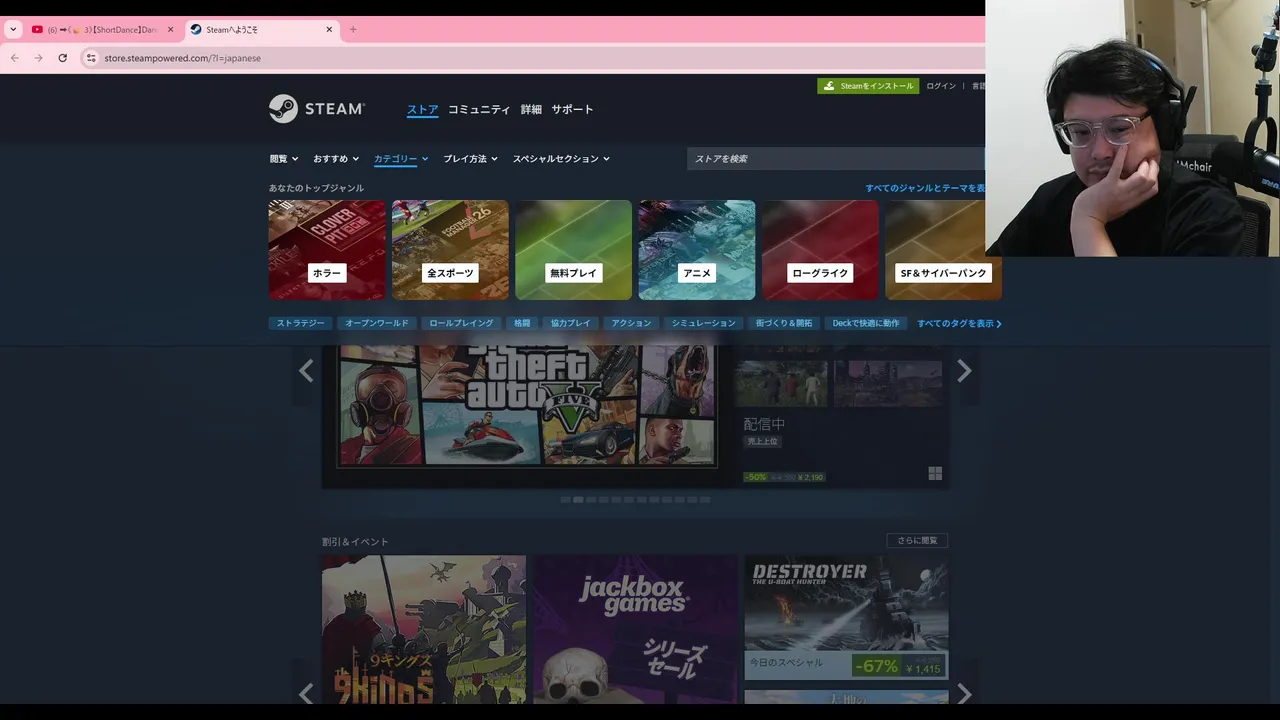Expand the 閲覧 dropdown

point(284,159)
